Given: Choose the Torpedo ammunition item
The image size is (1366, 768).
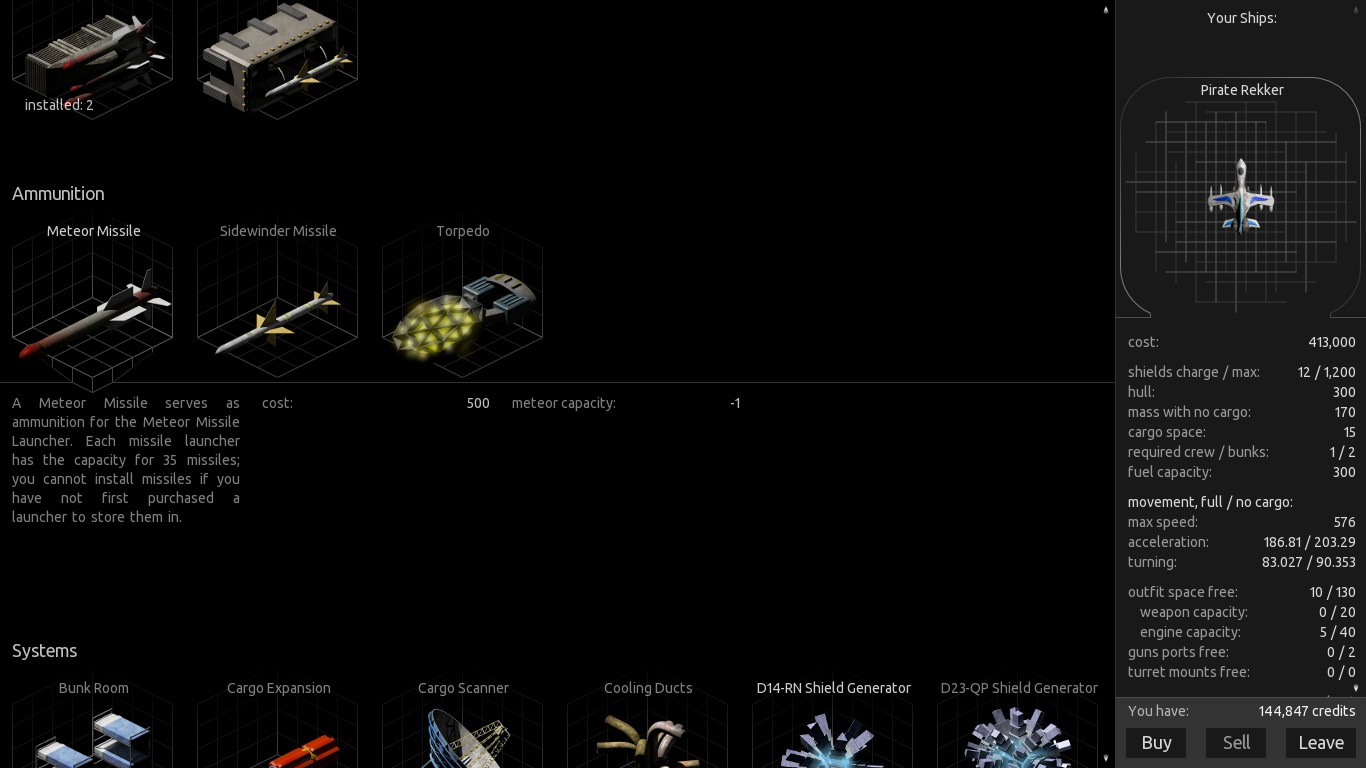Looking at the screenshot, I should 463,301.
